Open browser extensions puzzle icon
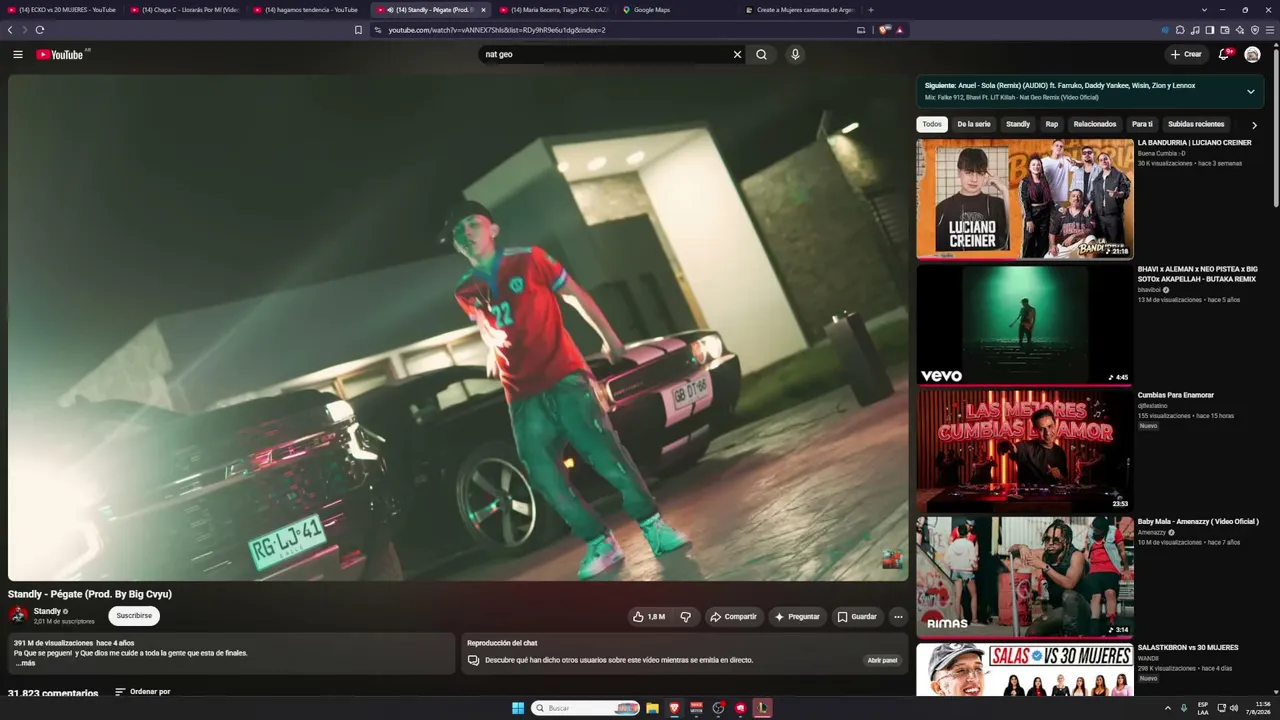Viewport: 1280px width, 720px height. (x=1180, y=30)
